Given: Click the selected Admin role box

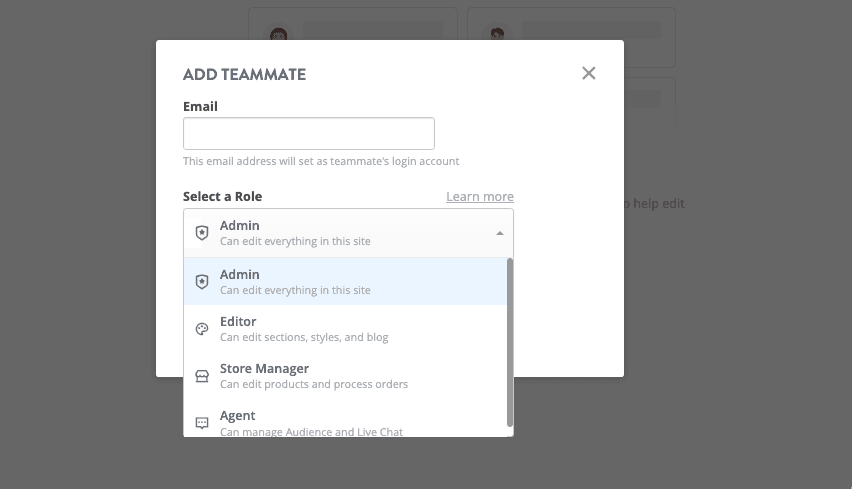Looking at the screenshot, I should pyautogui.click(x=348, y=233).
